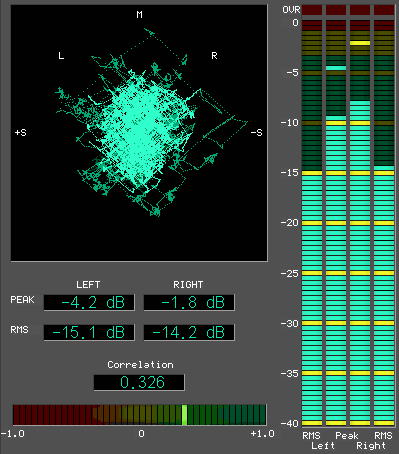Image resolution: width=399 pixels, height=454 pixels.
Task: Click the Left PEAK readout showing -4.2 dB
Action: coord(89,302)
